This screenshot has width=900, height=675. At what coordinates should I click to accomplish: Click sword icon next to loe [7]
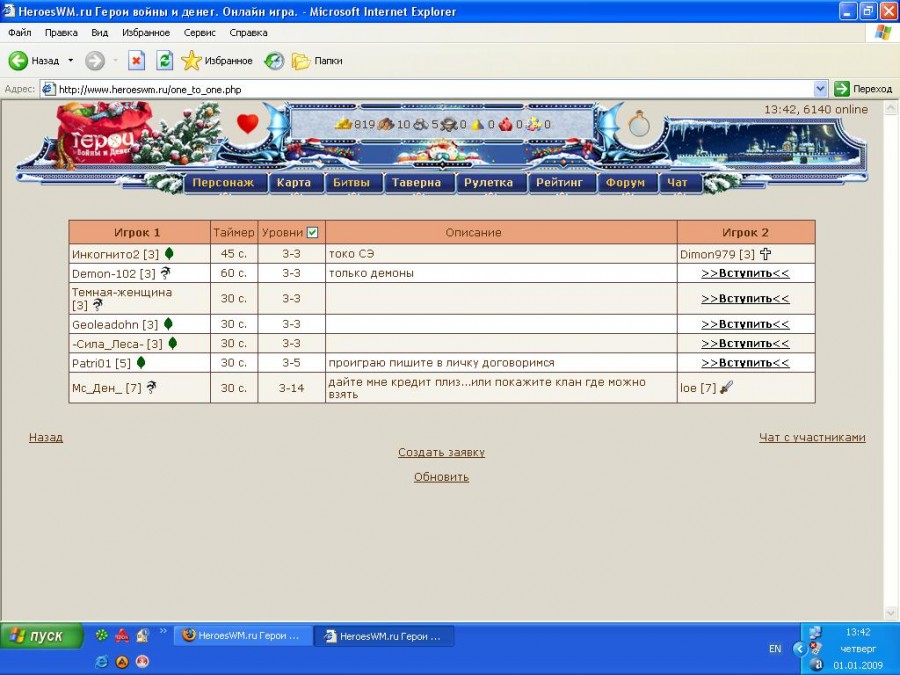[726, 388]
